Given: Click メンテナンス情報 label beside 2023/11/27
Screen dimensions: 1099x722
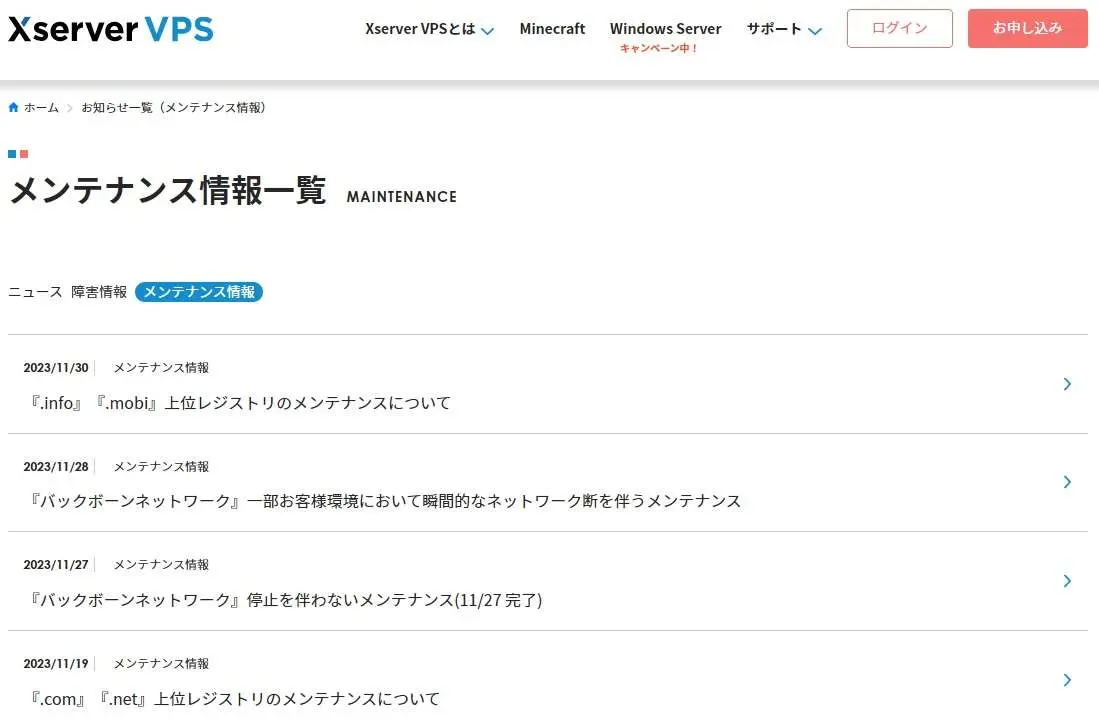Looking at the screenshot, I should click(161, 564).
